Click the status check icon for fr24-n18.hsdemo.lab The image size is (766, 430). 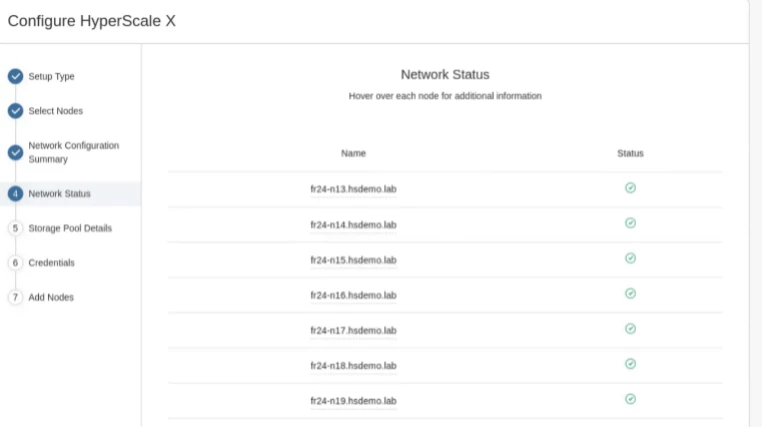tap(630, 364)
